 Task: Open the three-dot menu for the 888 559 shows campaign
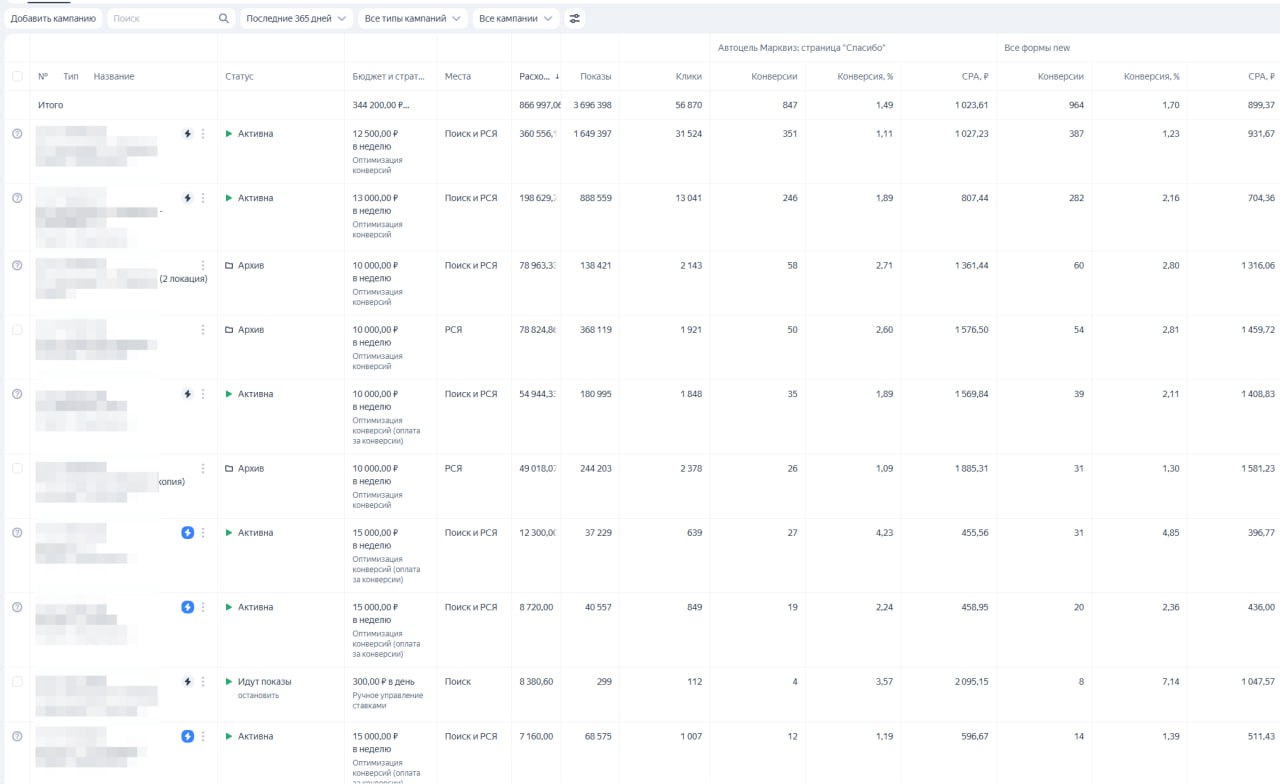[x=203, y=198]
